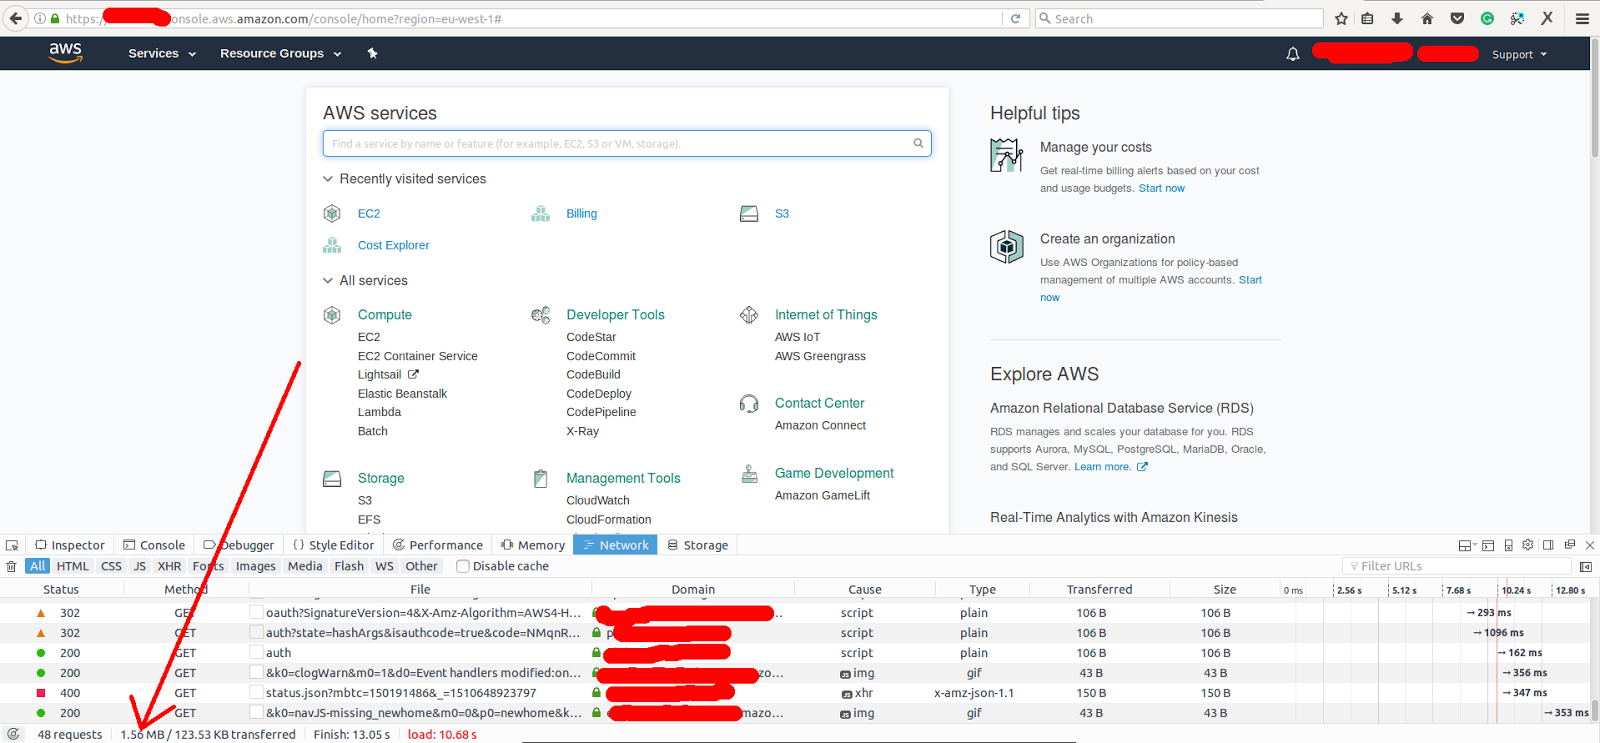The height and width of the screenshot is (743, 1600).
Task: Open devtools settings gear
Action: [x=1527, y=545]
